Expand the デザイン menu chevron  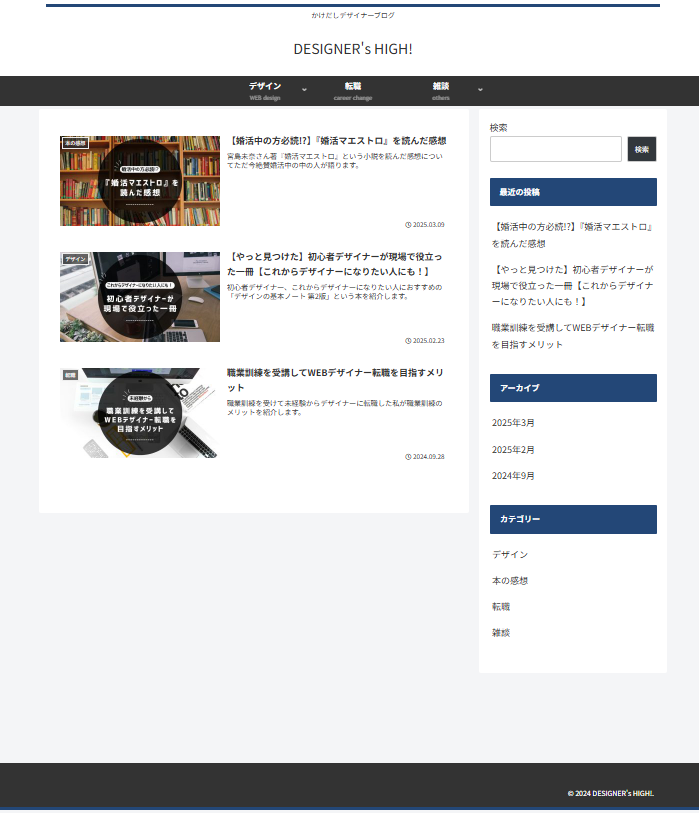(x=304, y=90)
